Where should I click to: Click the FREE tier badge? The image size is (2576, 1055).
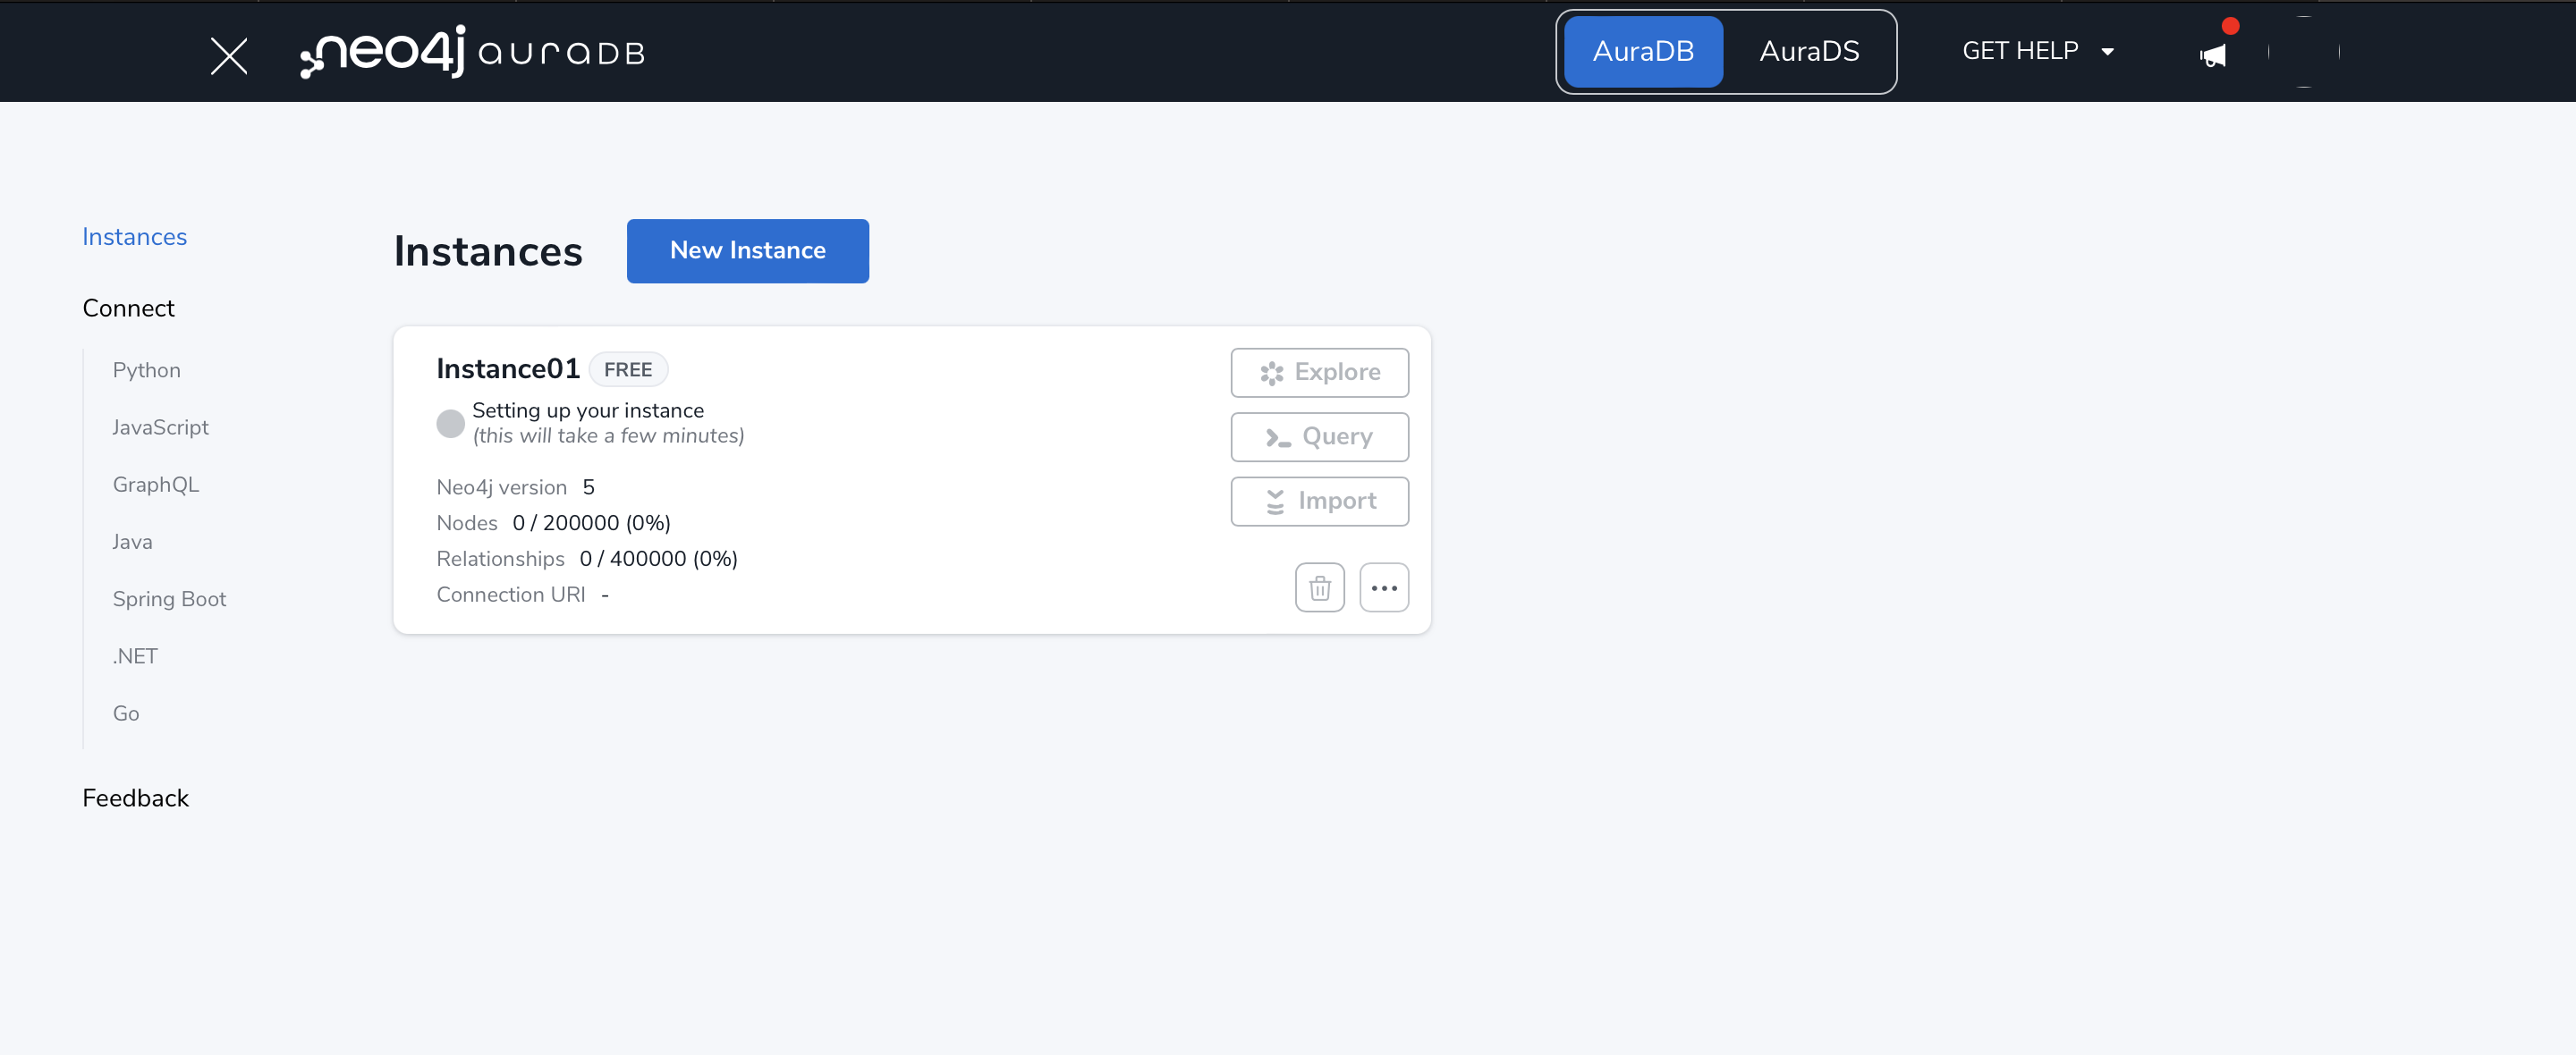click(x=628, y=370)
